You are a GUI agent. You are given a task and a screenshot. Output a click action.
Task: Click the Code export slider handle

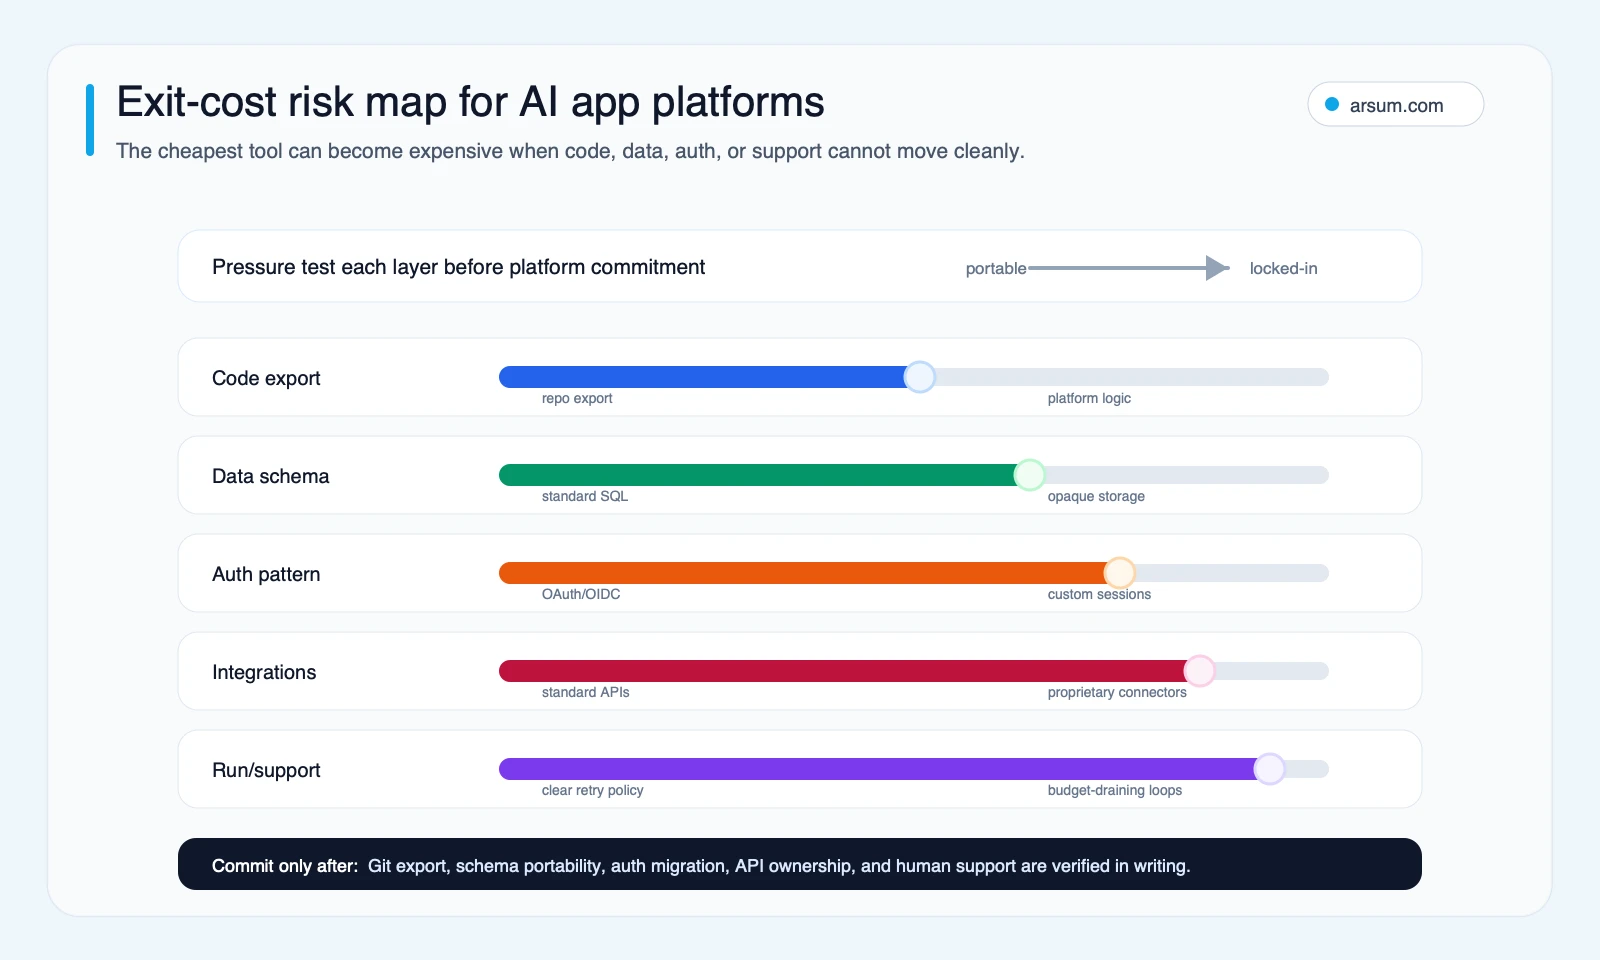tap(919, 377)
